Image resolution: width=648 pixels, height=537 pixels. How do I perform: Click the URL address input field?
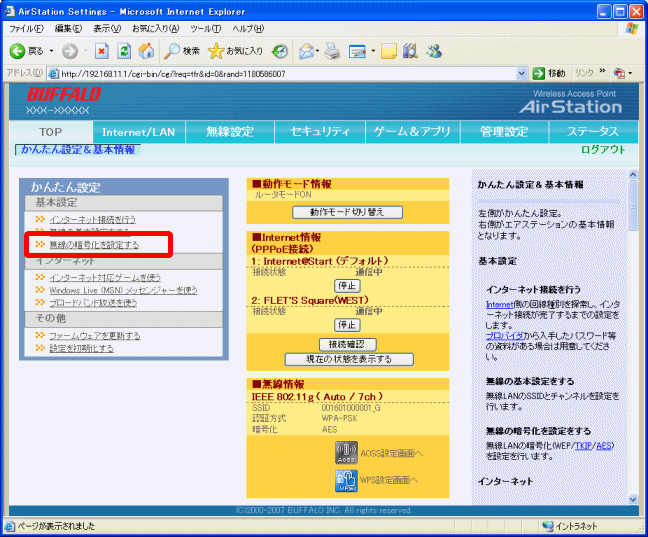288,74
